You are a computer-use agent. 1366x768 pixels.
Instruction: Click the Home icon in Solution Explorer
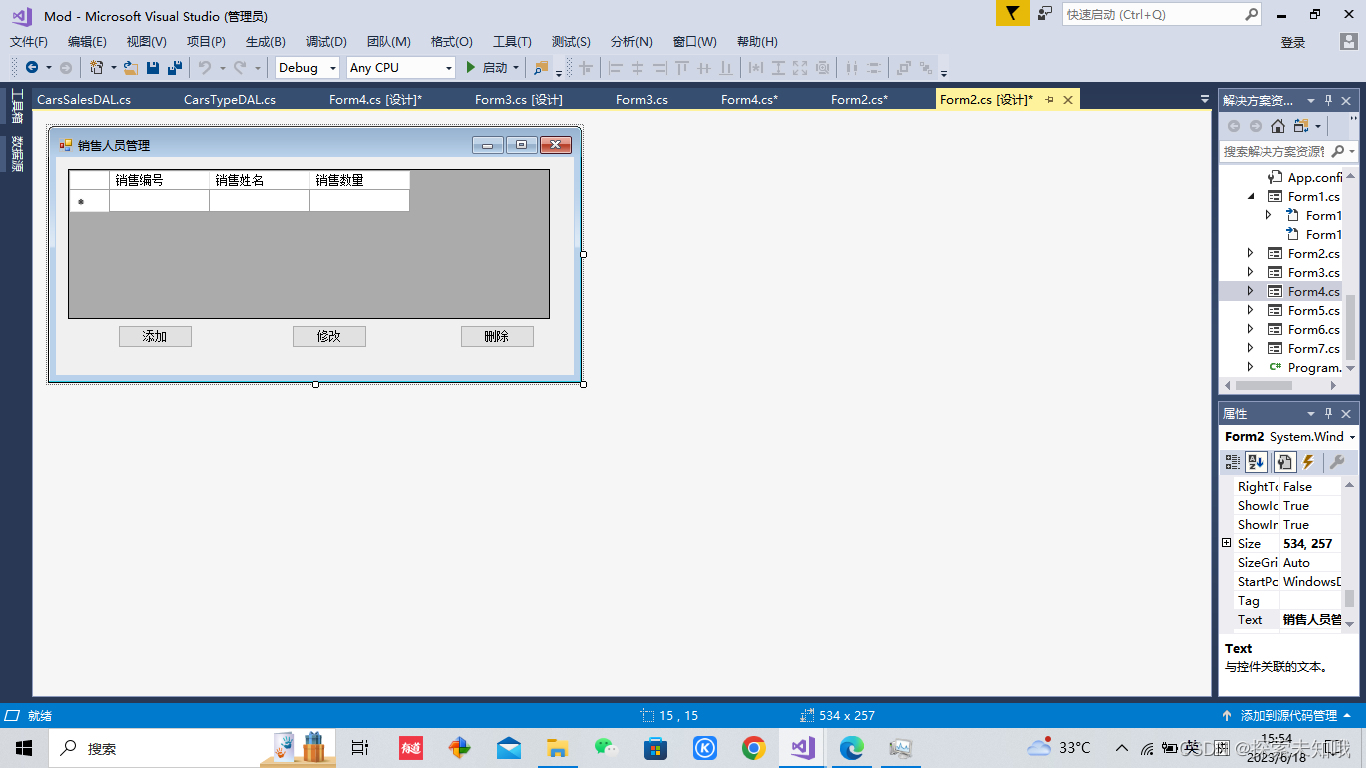(1278, 126)
